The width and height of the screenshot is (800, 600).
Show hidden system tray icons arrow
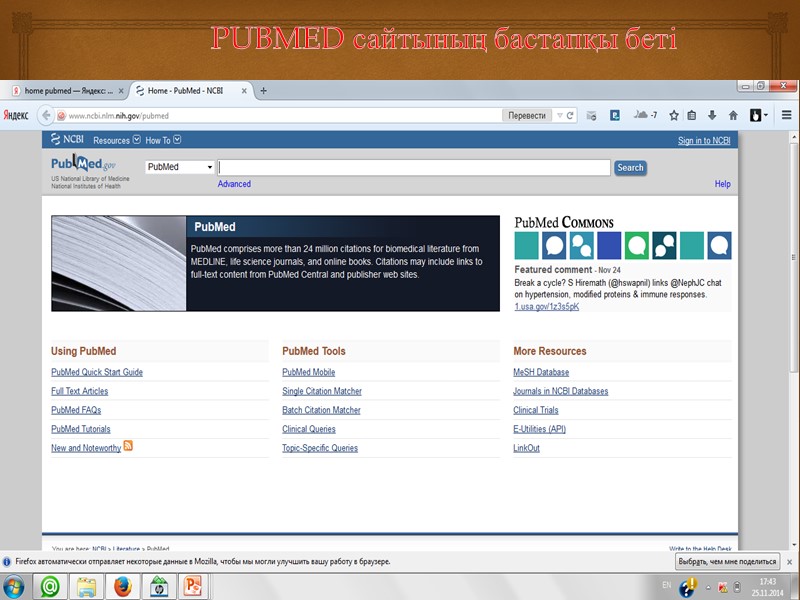click(708, 587)
